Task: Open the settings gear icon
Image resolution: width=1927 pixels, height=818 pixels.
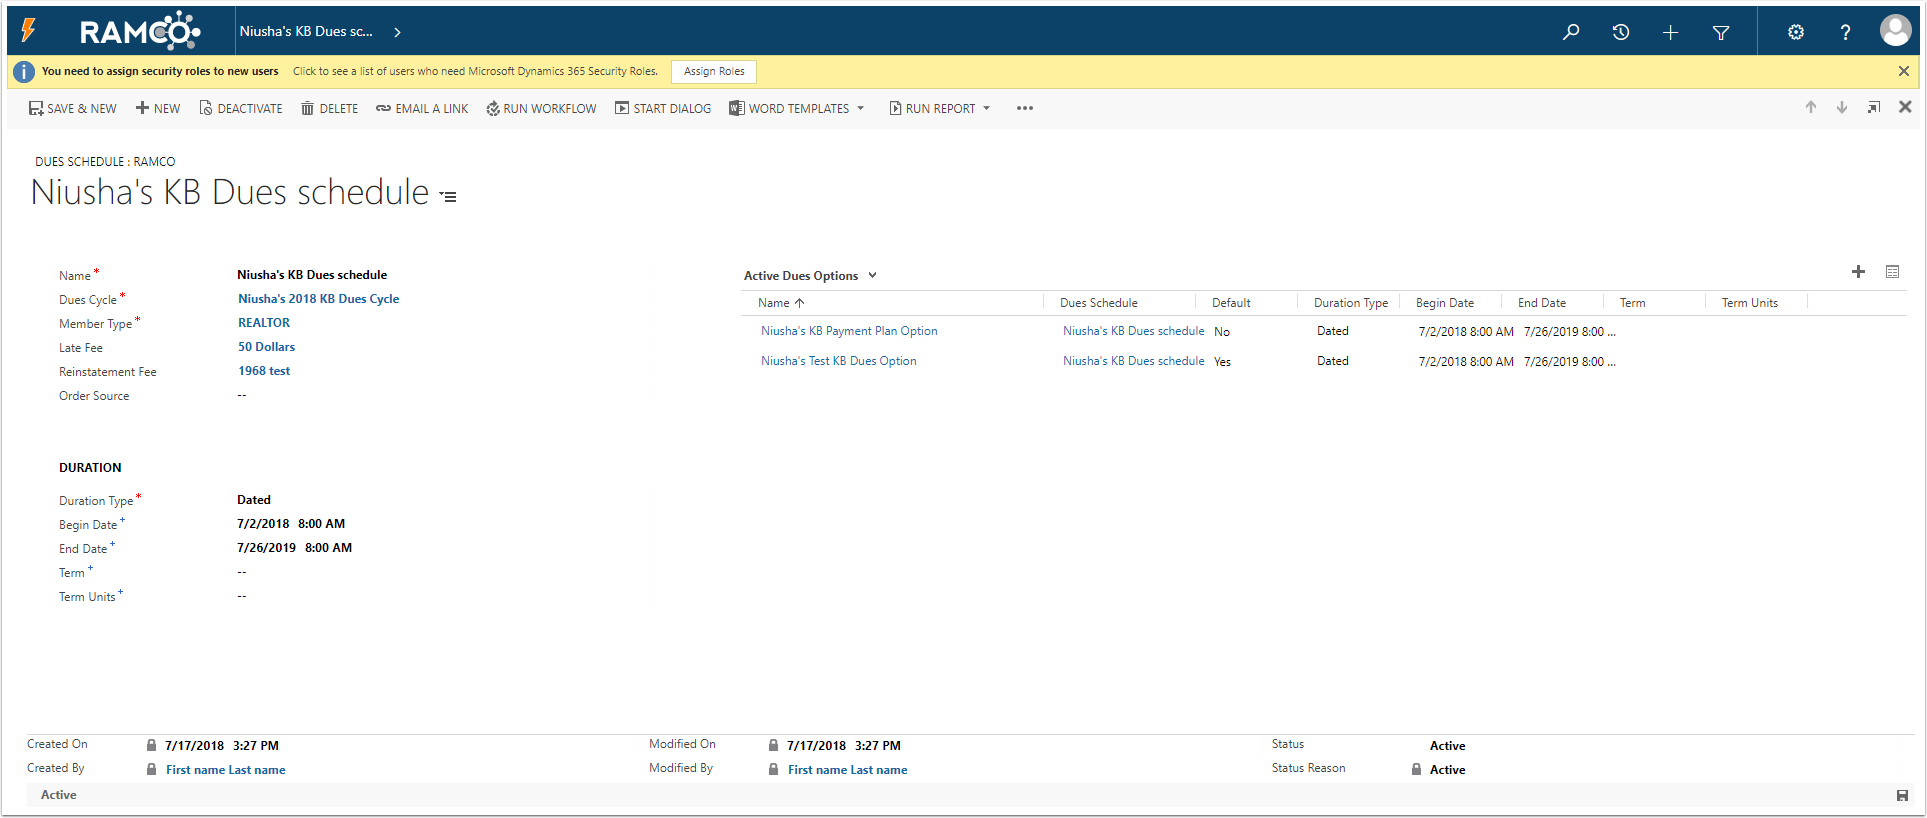Action: [1796, 32]
